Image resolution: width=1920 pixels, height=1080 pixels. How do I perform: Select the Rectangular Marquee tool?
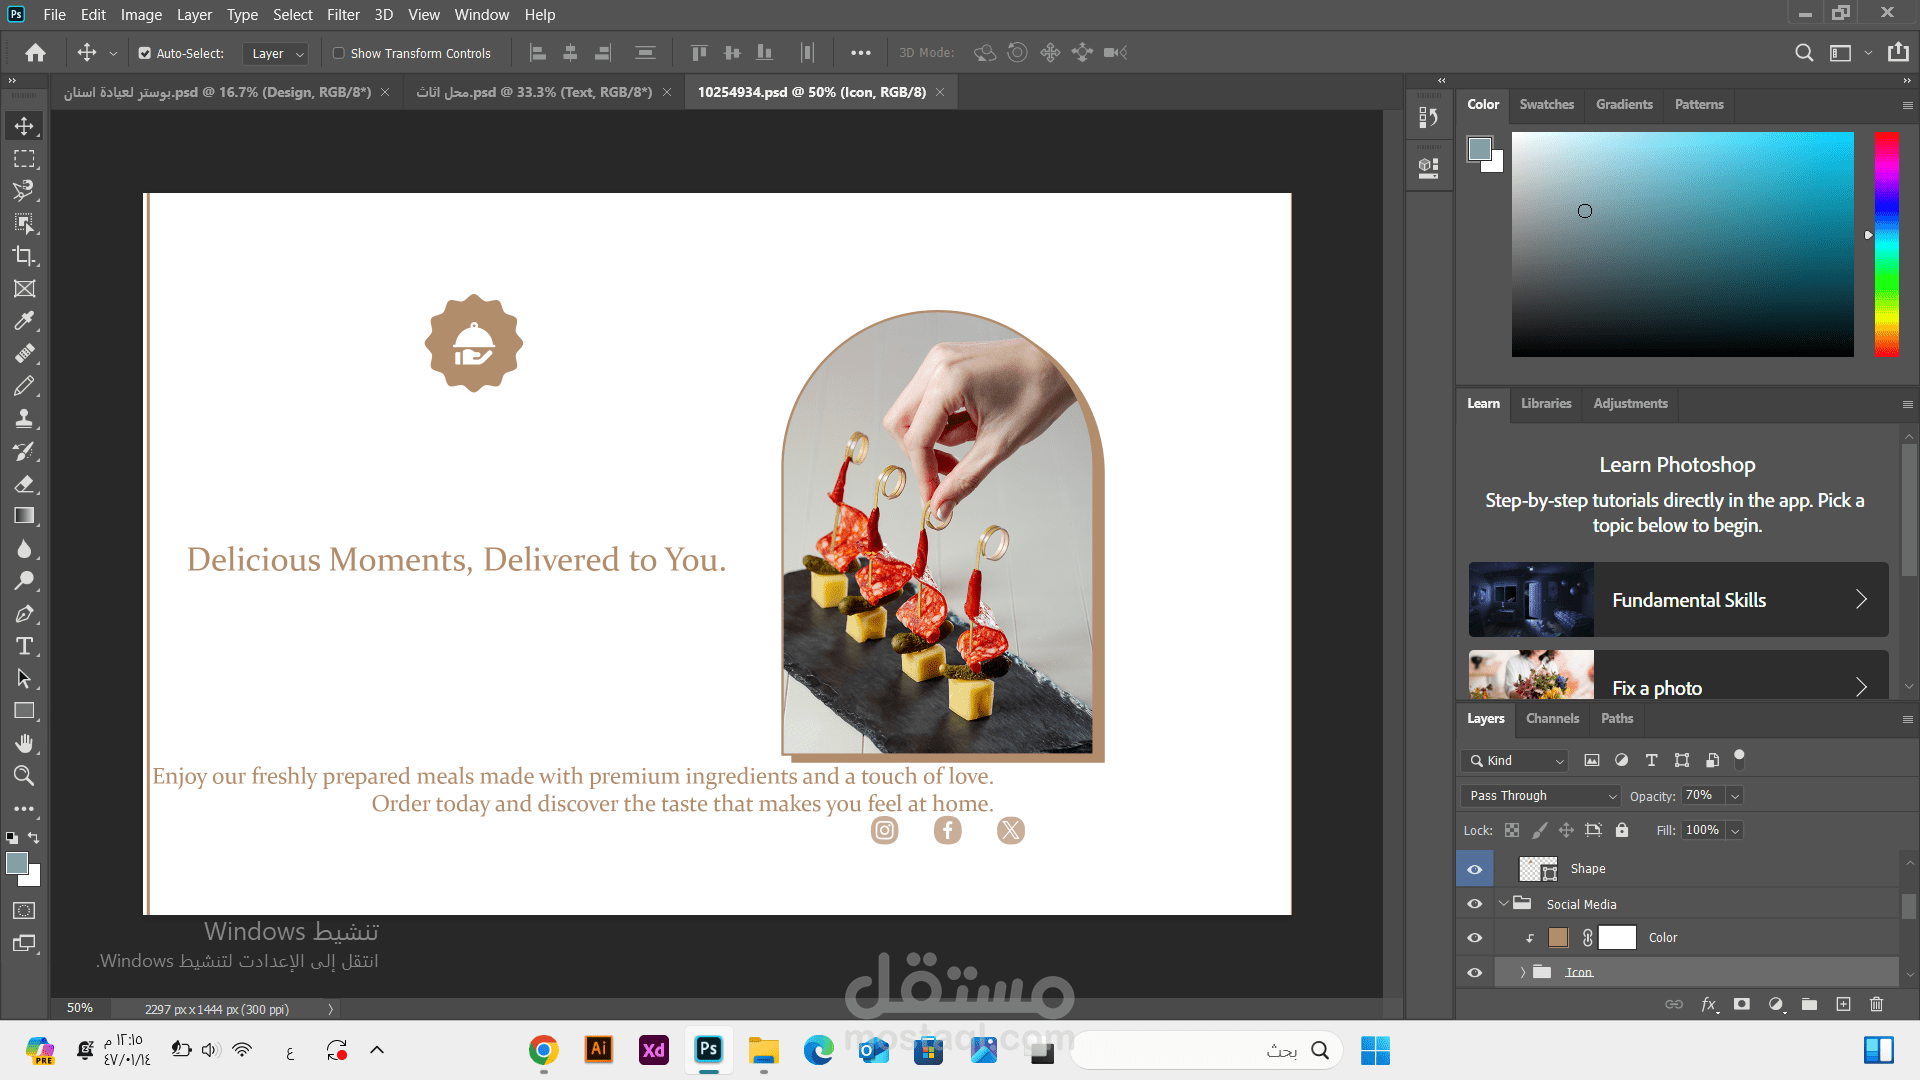[x=24, y=158]
